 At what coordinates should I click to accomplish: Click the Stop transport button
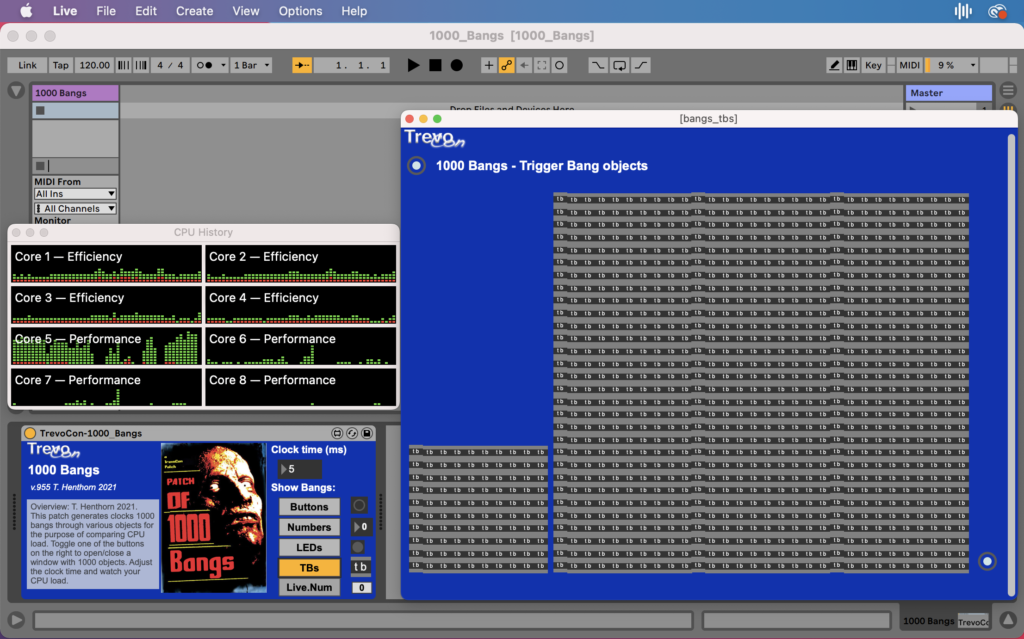(435, 65)
